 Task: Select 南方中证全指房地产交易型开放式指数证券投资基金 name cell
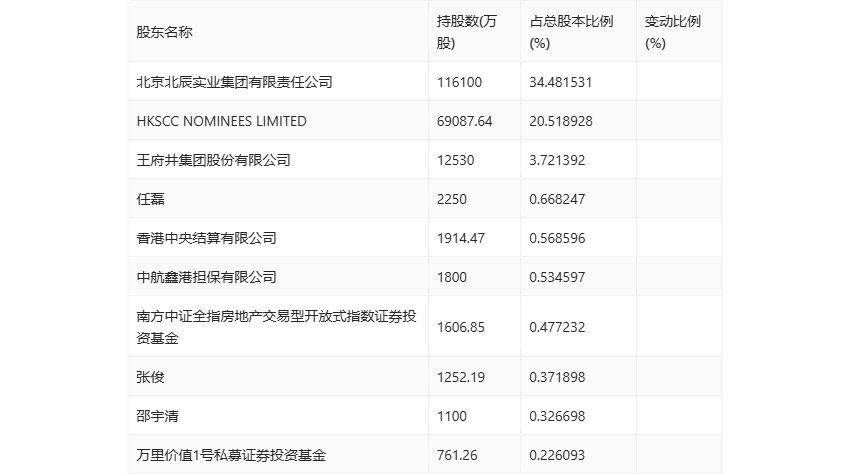click(x=276, y=327)
